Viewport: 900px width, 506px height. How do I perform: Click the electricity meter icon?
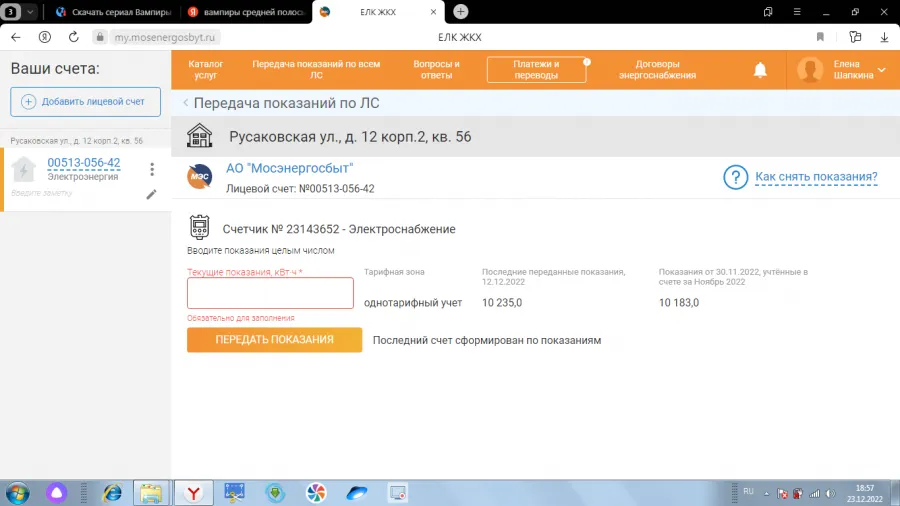[x=199, y=227]
